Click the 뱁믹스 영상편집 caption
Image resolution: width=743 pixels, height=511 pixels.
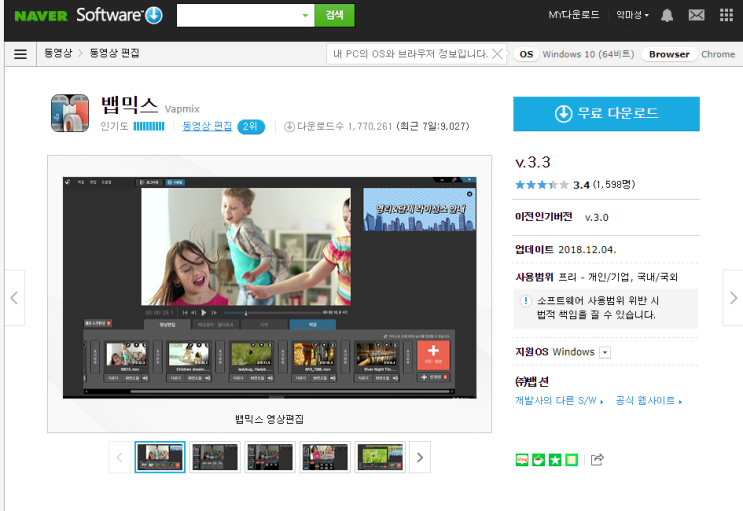pos(270,419)
